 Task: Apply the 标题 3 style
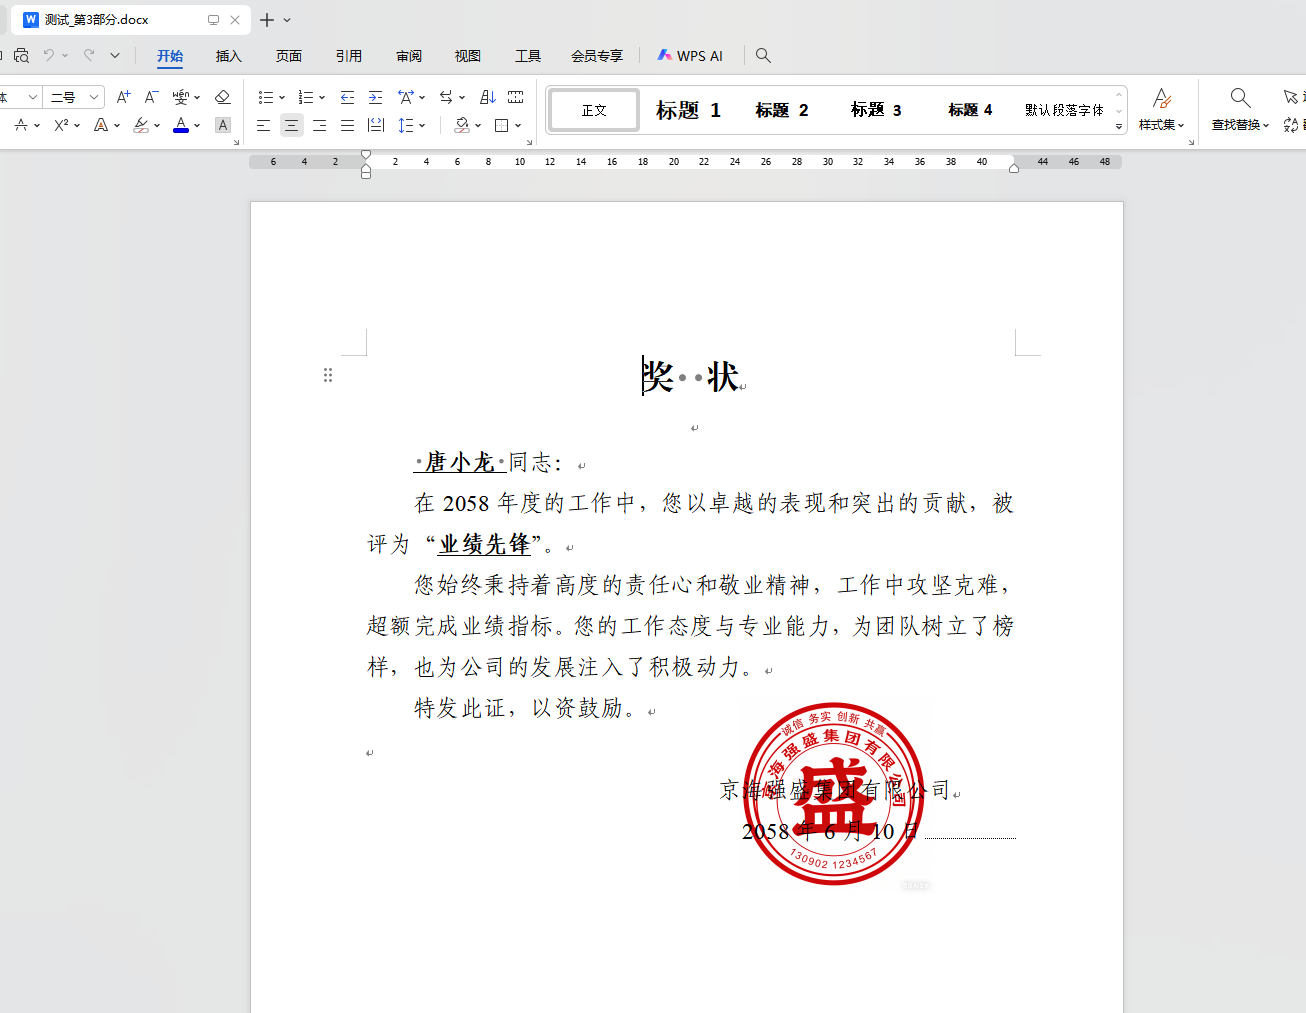pos(876,110)
